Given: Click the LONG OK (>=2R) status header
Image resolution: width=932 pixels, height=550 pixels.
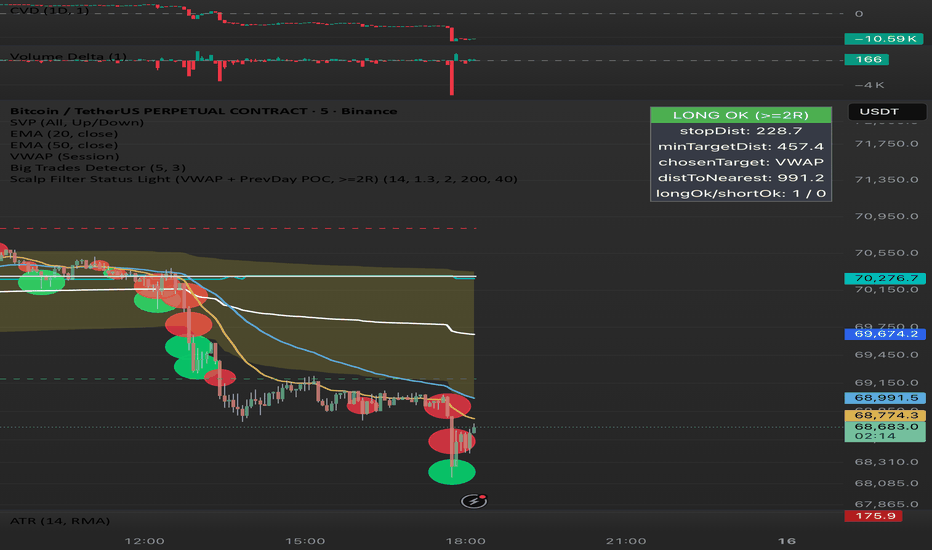Looking at the screenshot, I should (x=741, y=115).
